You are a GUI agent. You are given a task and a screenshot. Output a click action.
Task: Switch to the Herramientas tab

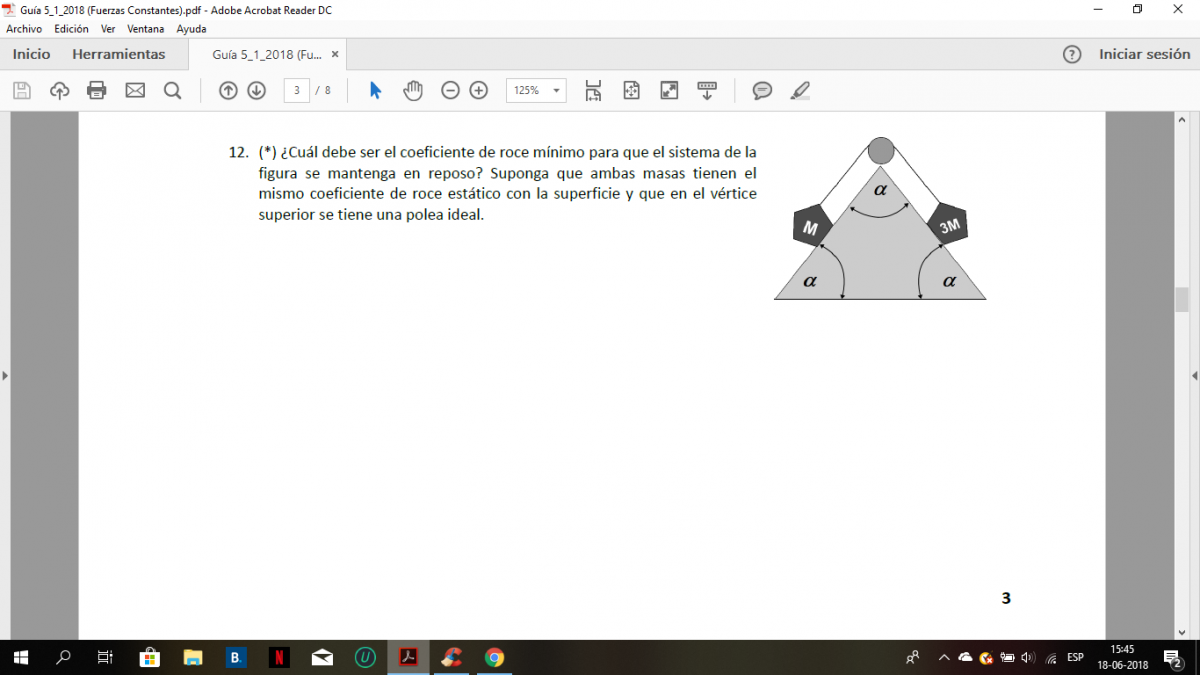(119, 54)
